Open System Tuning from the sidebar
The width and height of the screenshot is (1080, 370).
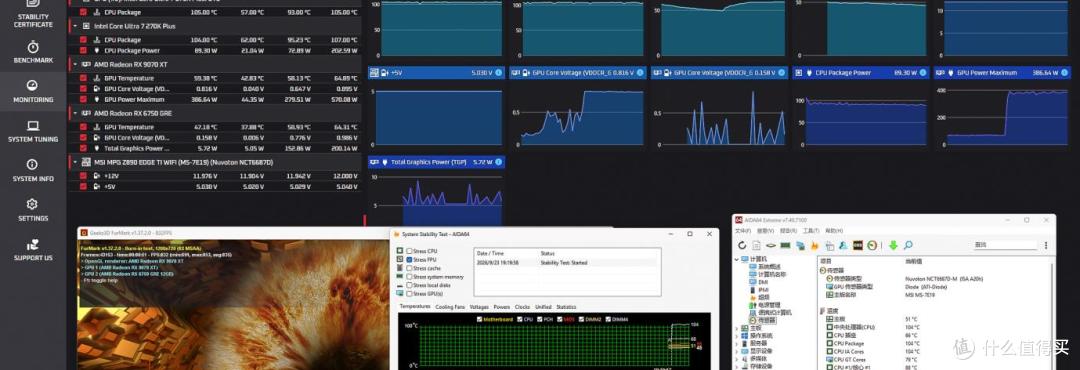pos(33,131)
